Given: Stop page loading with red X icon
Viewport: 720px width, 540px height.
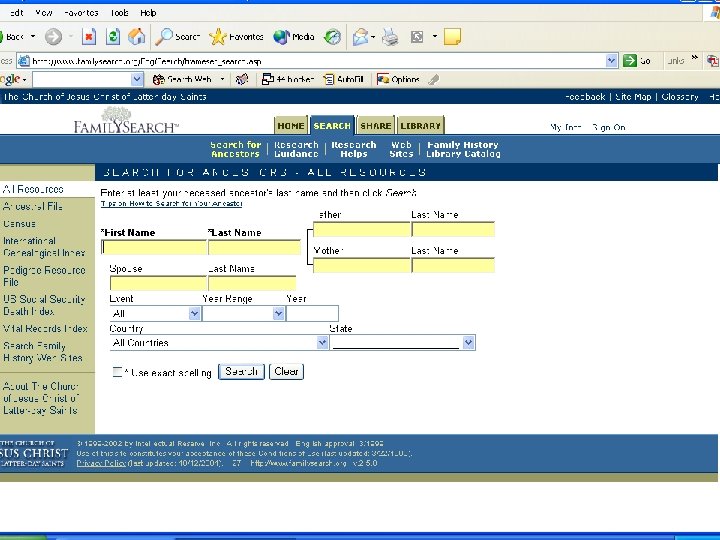Looking at the screenshot, I should point(89,37).
